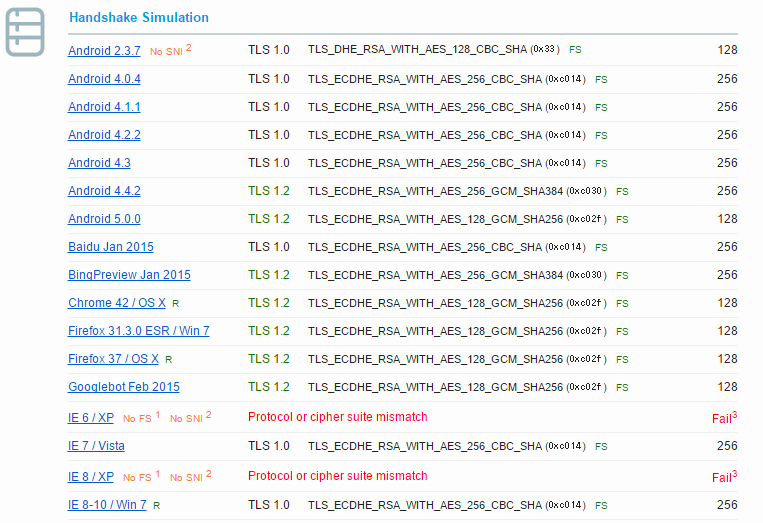Viewport: 763px width, 523px height.
Task: Click the cipher suite on IE 7 / Vista row
Action: (447, 446)
